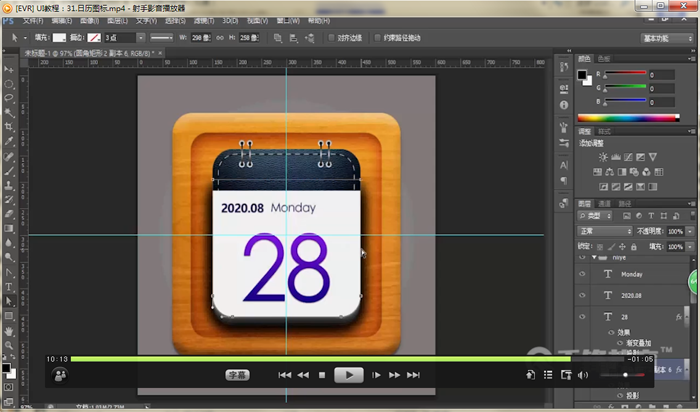Image resolution: width=700 pixels, height=412 pixels.
Task: Click the 字幕 subtitle button
Action: 237,375
